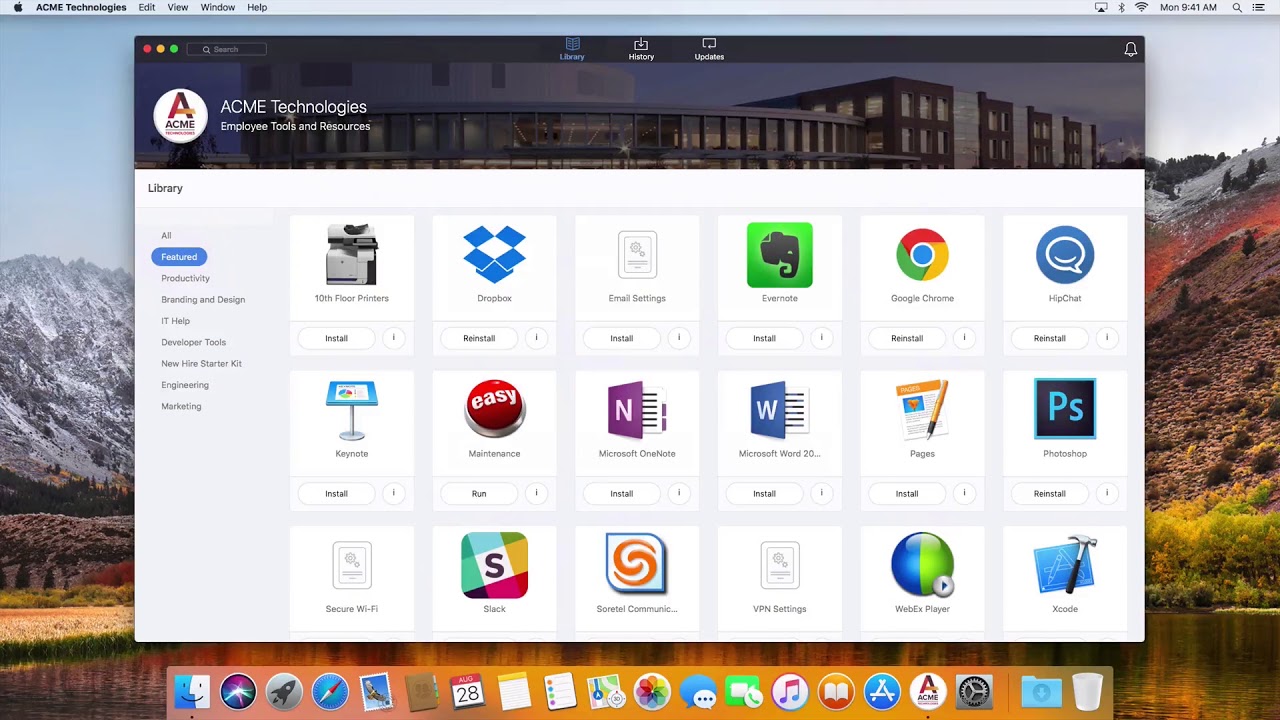This screenshot has height=720, width=1280.
Task: Select the Secure Wi-Fi profile icon
Action: click(x=352, y=565)
